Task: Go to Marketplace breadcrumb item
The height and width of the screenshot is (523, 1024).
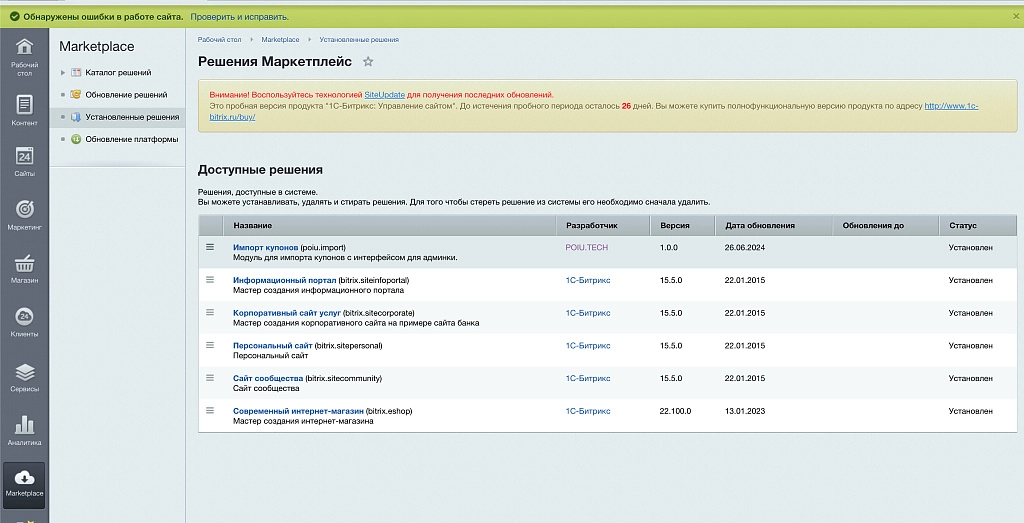Action: pos(280,40)
